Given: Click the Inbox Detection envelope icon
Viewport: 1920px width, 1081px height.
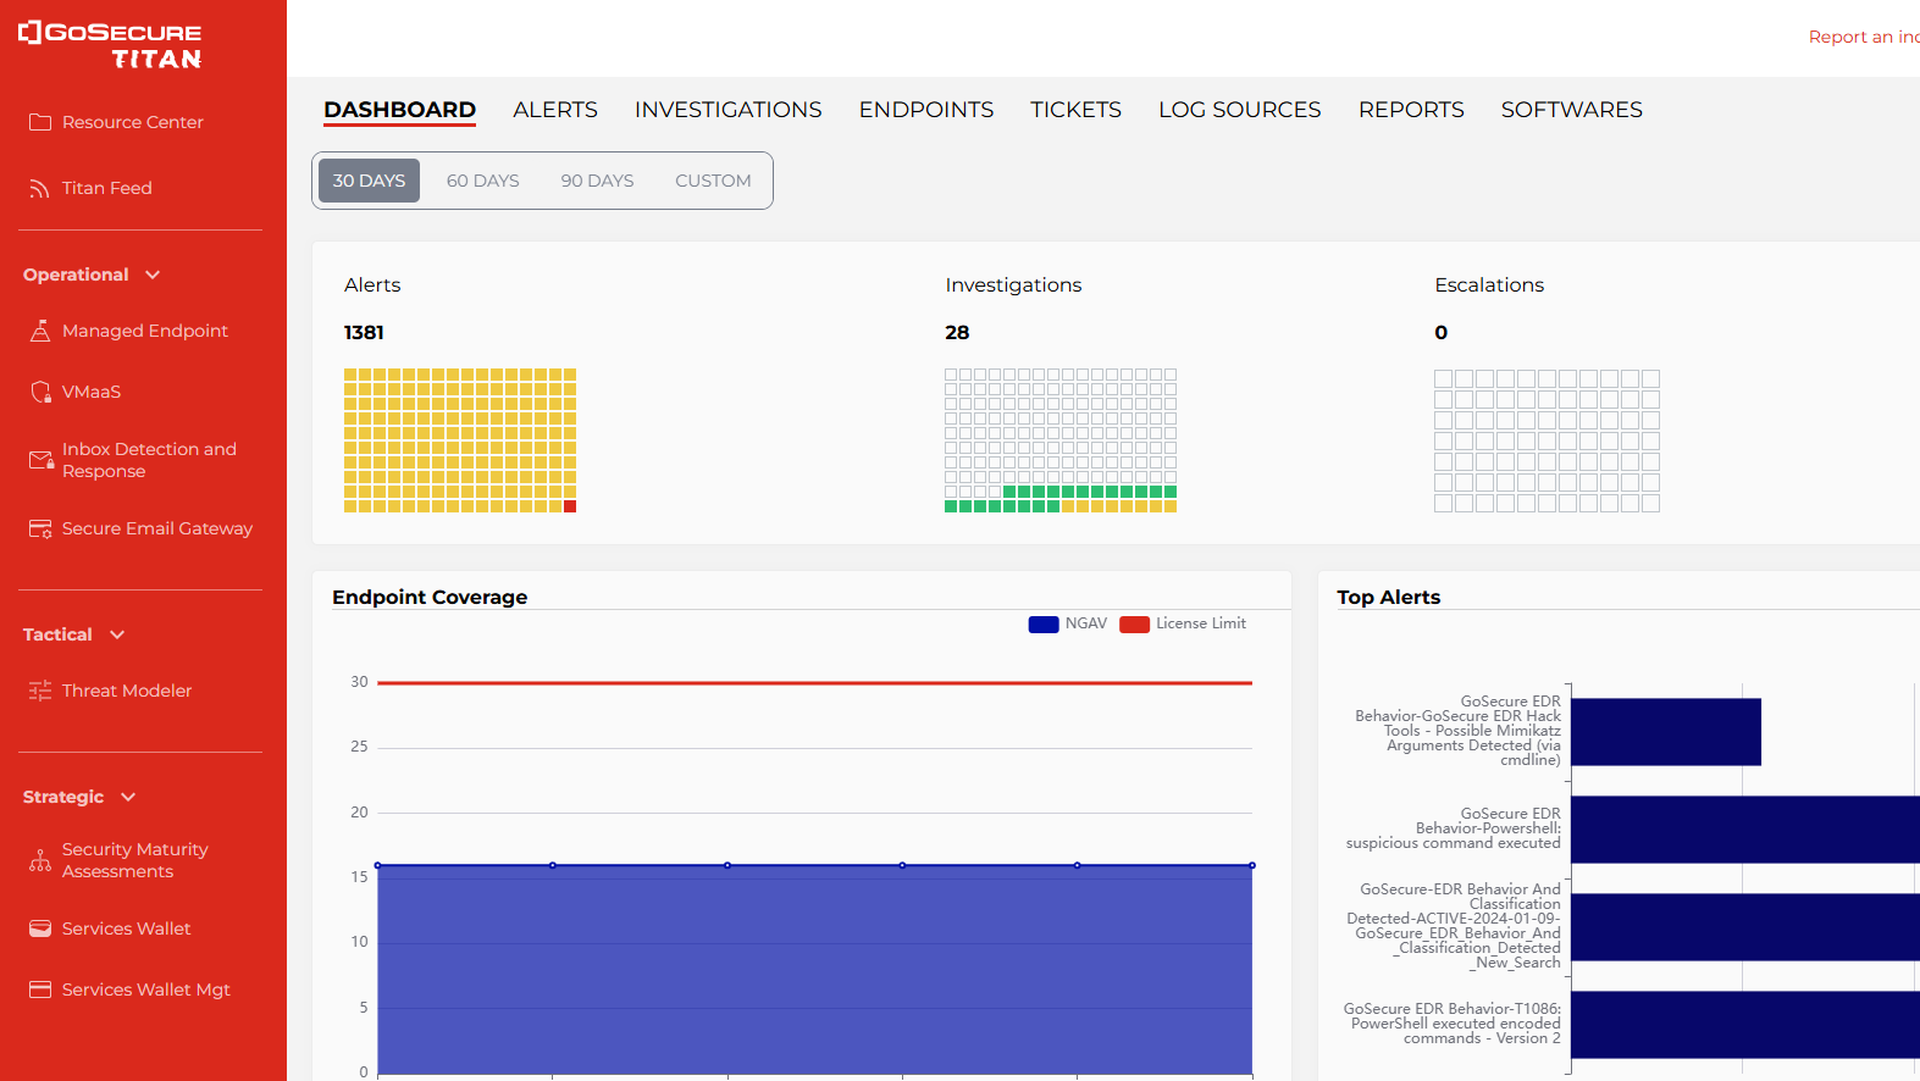Looking at the screenshot, I should (x=41, y=460).
